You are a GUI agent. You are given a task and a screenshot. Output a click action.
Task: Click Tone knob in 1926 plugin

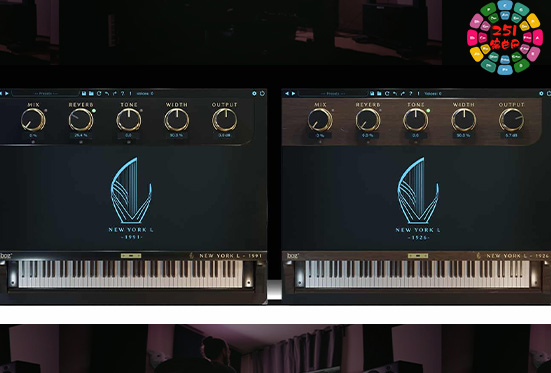click(x=416, y=120)
